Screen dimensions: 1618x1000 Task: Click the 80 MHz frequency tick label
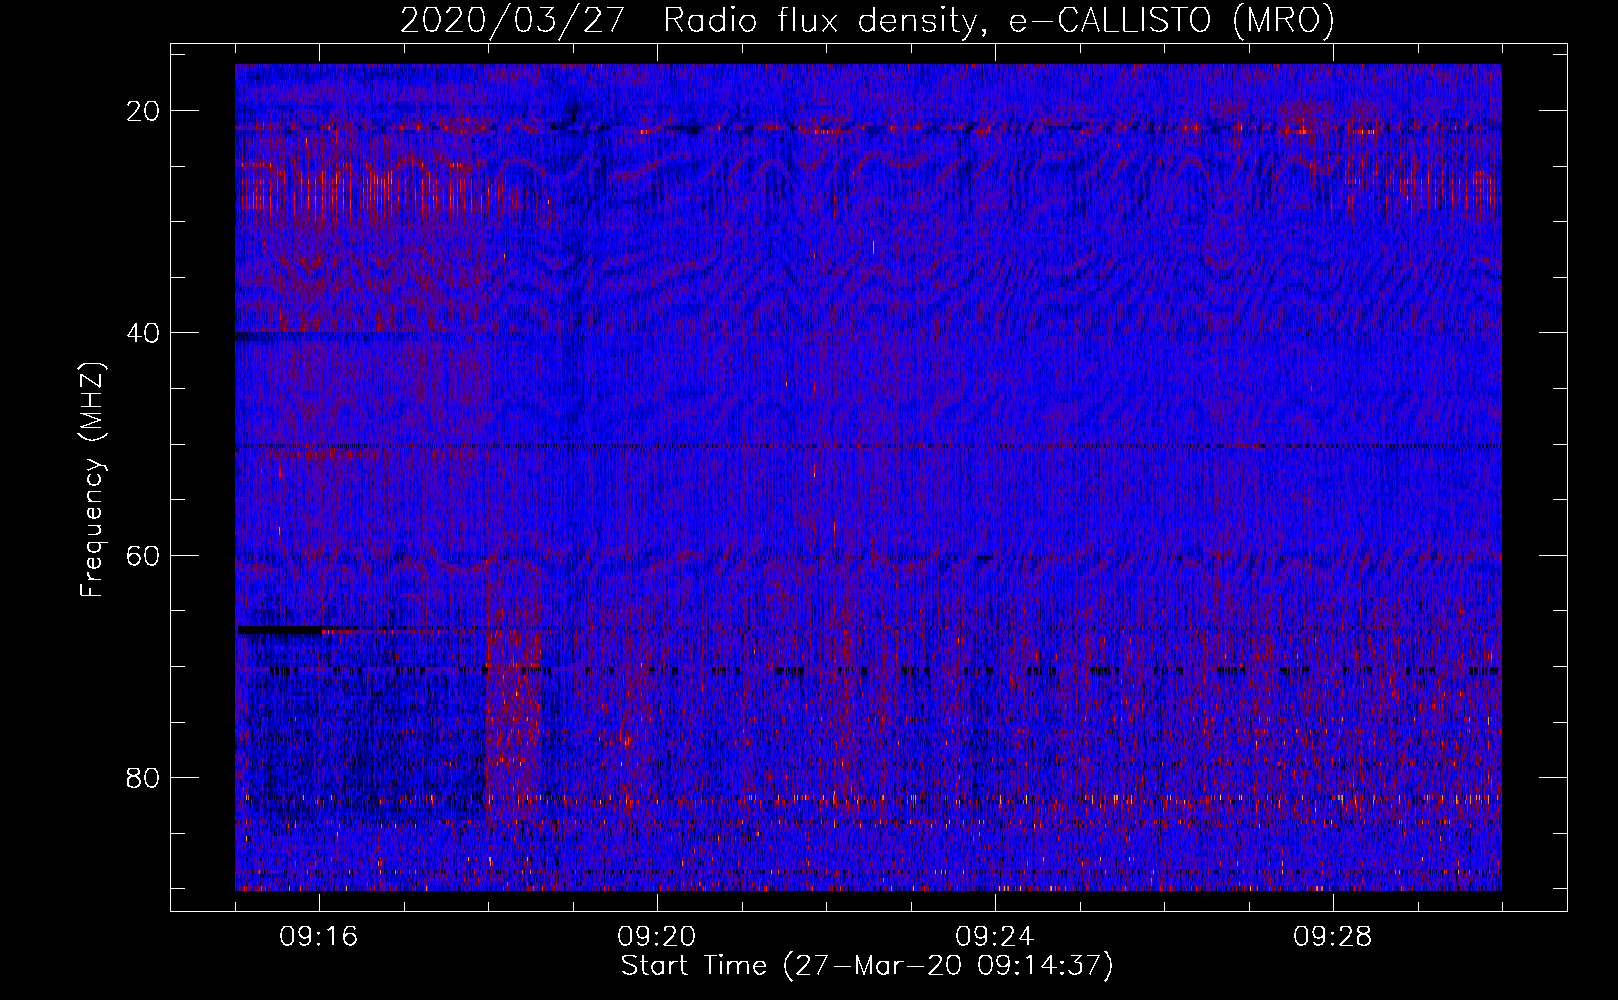(144, 777)
